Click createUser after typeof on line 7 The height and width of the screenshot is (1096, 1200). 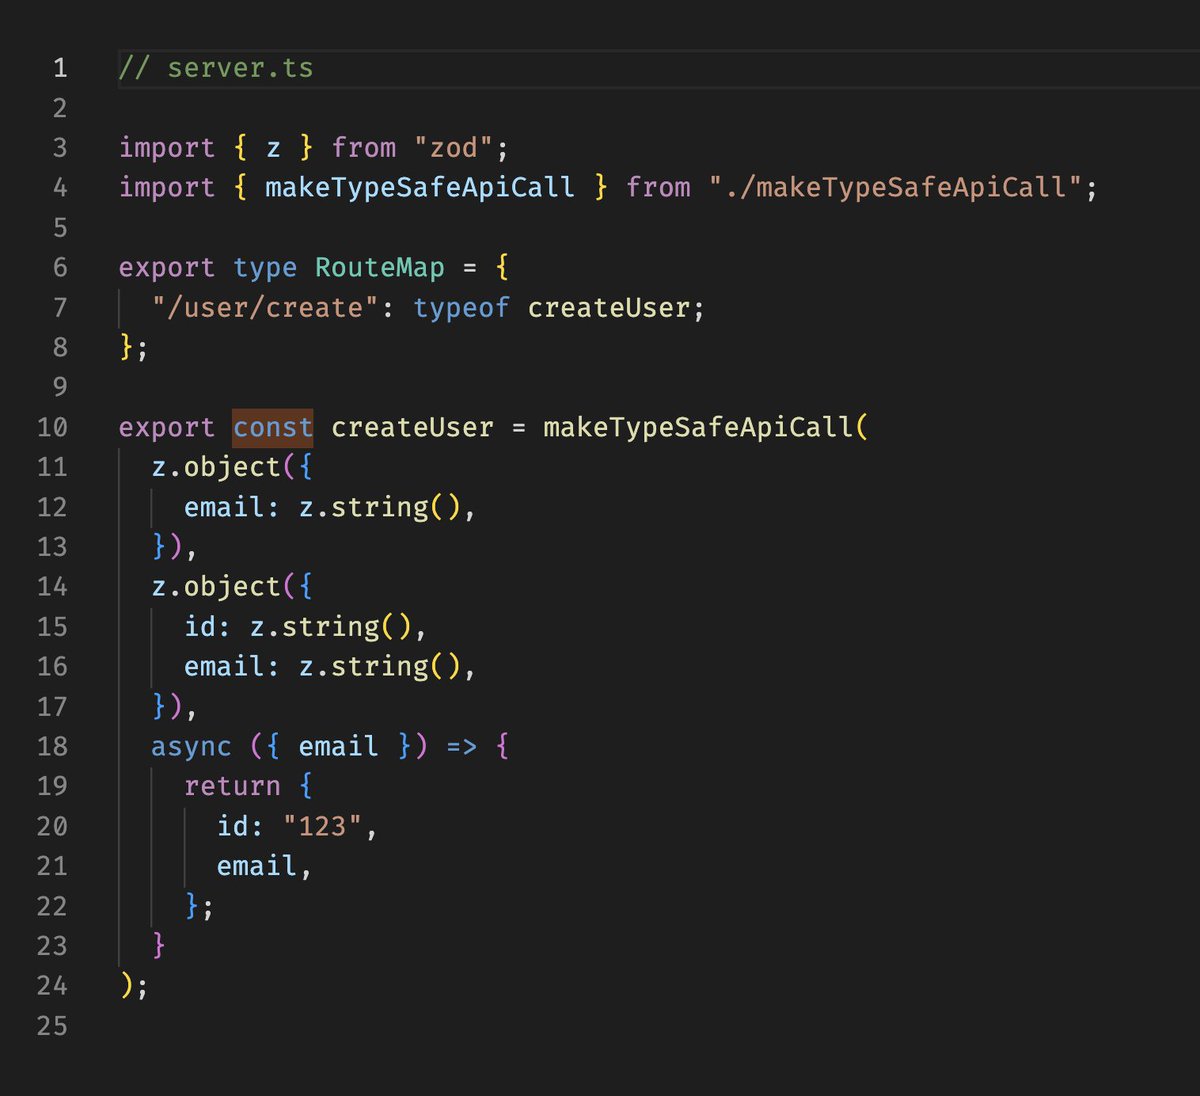(609, 308)
